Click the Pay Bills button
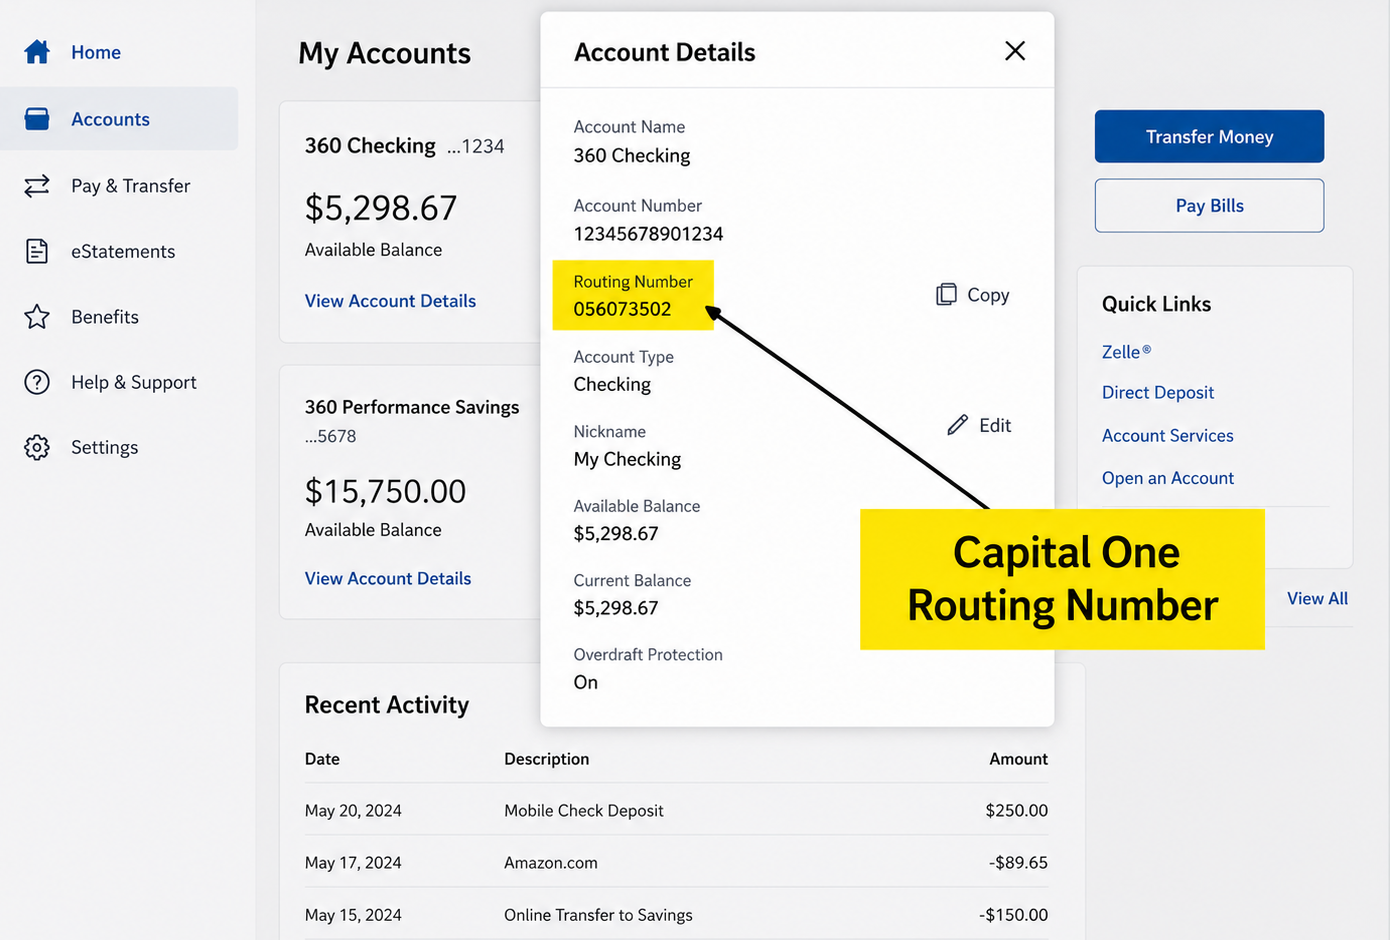Image resolution: width=1390 pixels, height=940 pixels. (1209, 205)
